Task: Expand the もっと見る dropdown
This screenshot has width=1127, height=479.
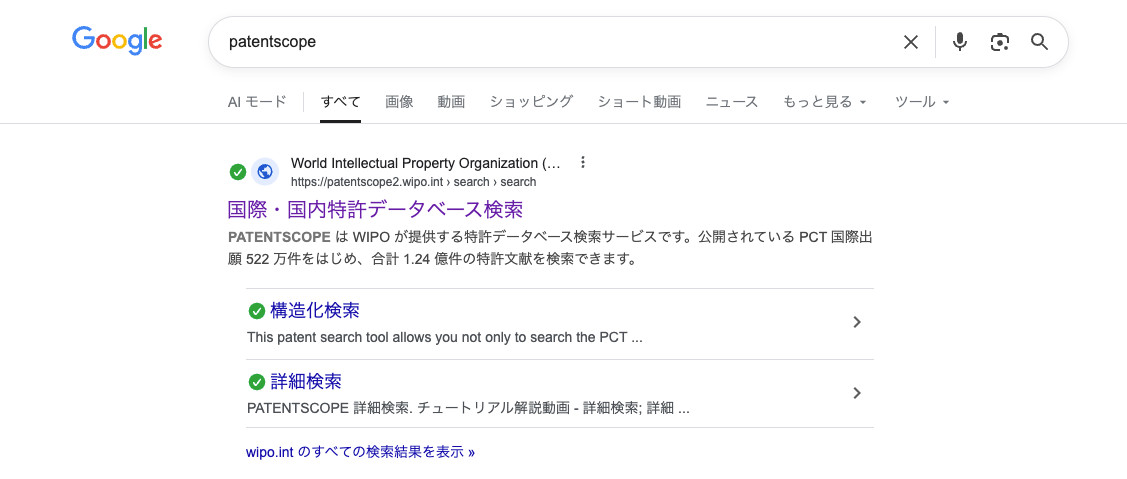Action: pyautogui.click(x=825, y=102)
